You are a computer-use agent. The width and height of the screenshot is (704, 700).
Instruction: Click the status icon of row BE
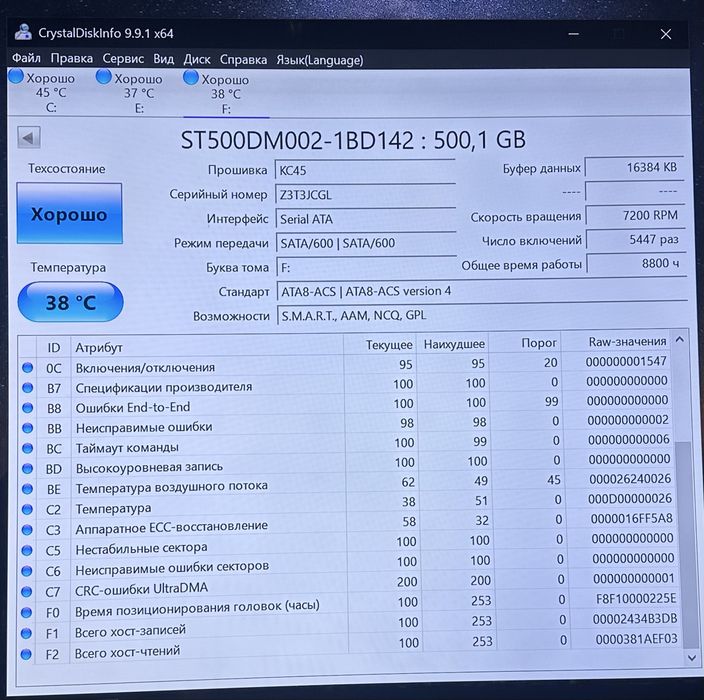(x=27, y=489)
